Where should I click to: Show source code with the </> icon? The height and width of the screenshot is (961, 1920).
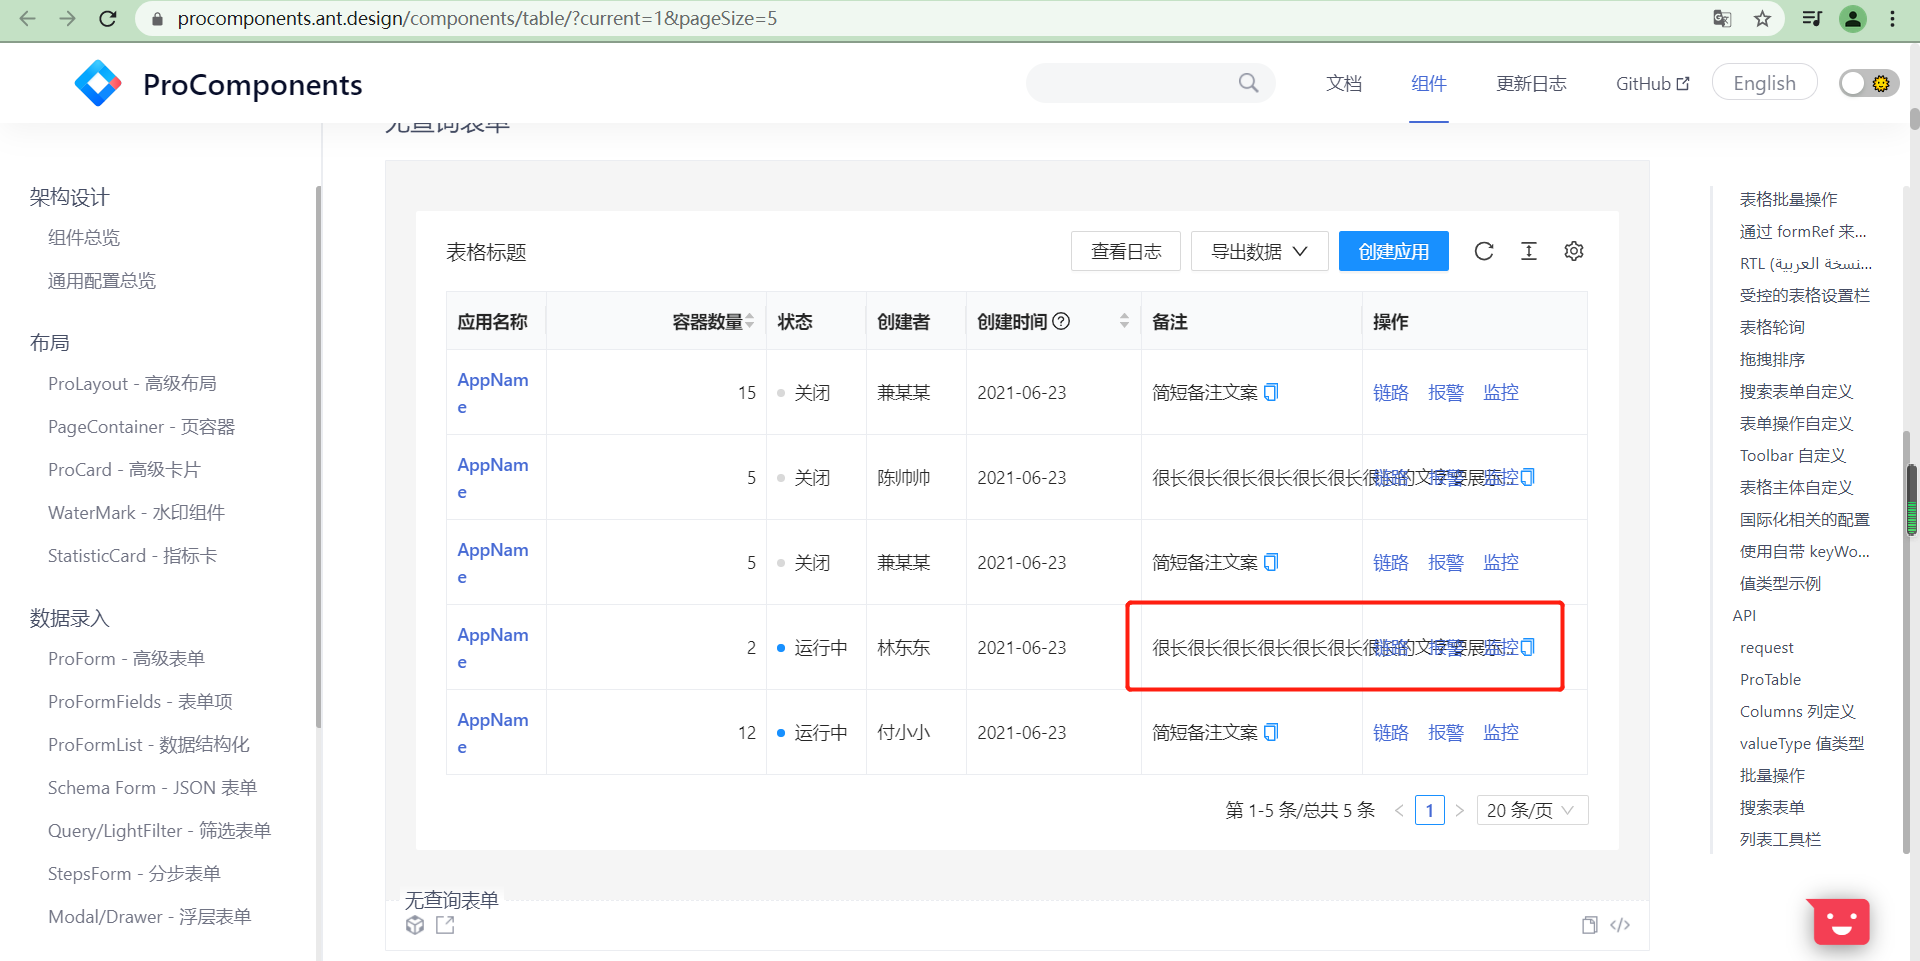pyautogui.click(x=1620, y=925)
